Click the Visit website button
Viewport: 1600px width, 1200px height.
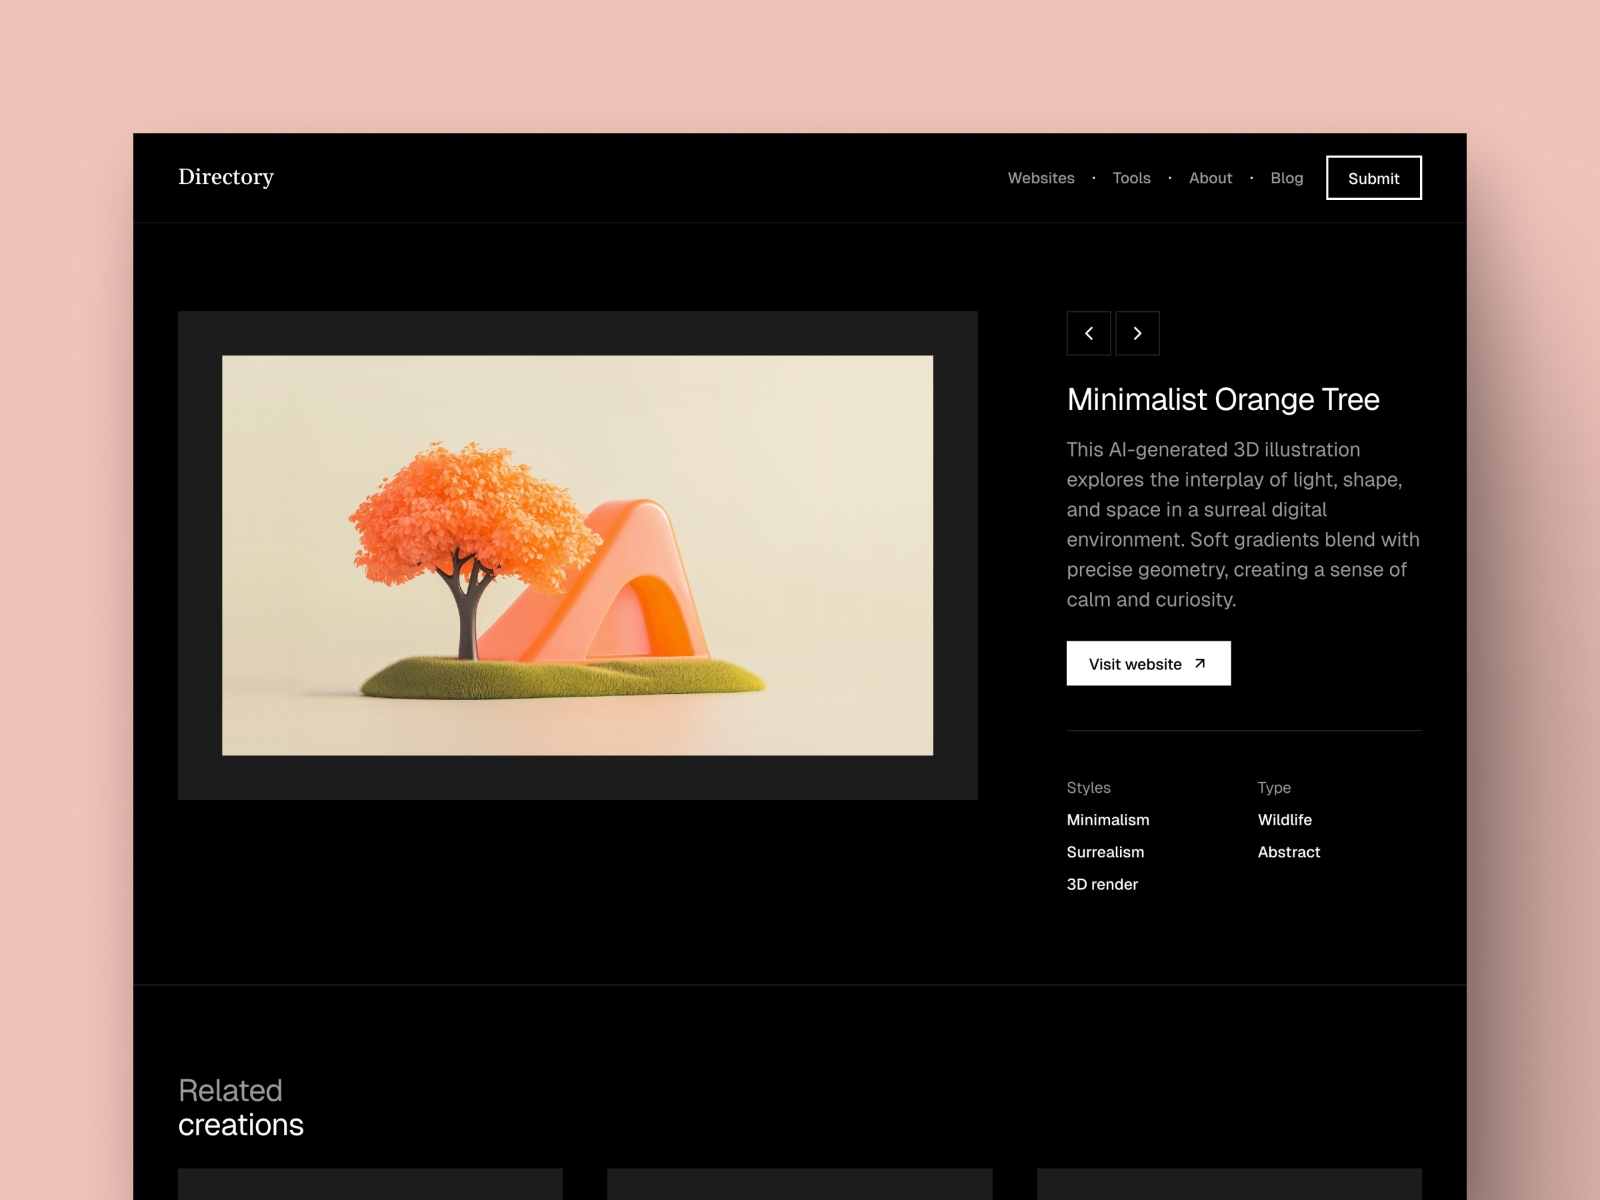point(1148,663)
